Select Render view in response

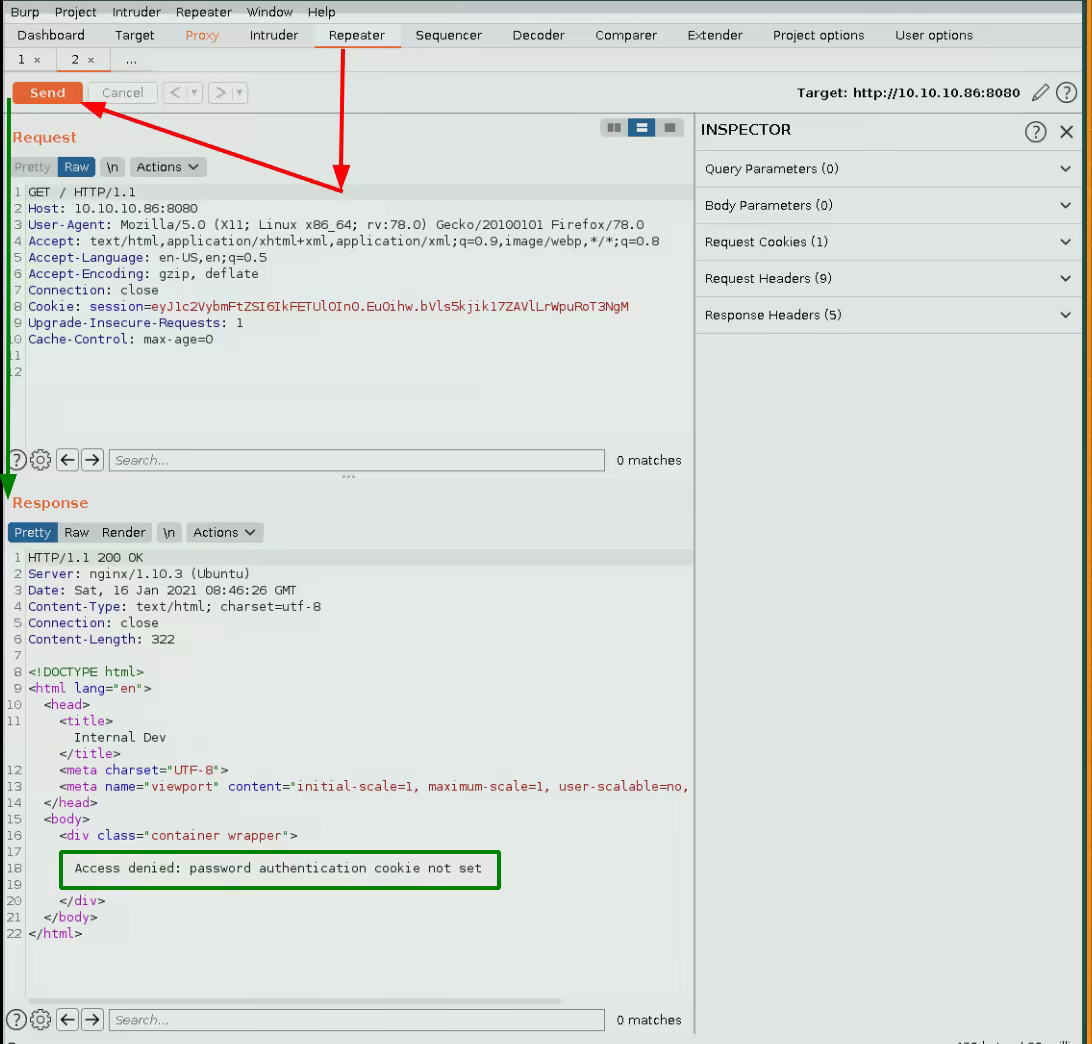tap(124, 532)
